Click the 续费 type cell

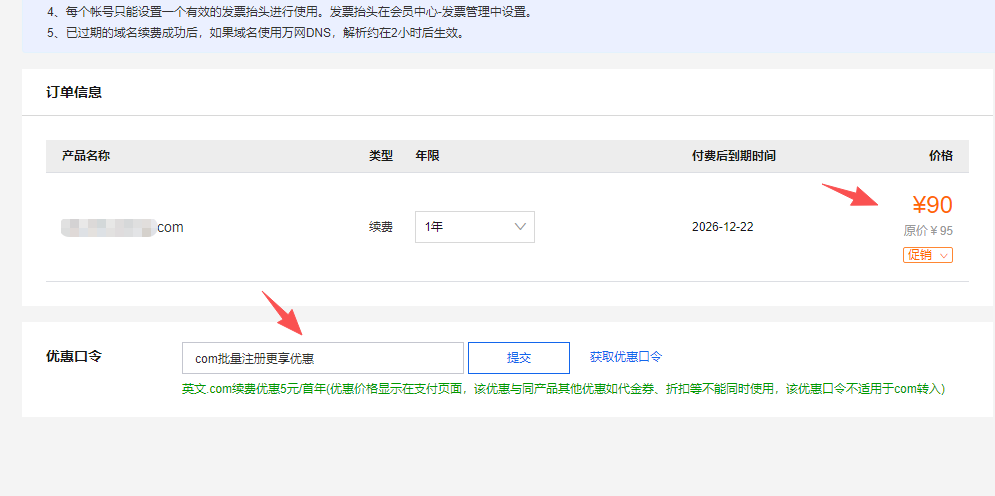tap(381, 227)
